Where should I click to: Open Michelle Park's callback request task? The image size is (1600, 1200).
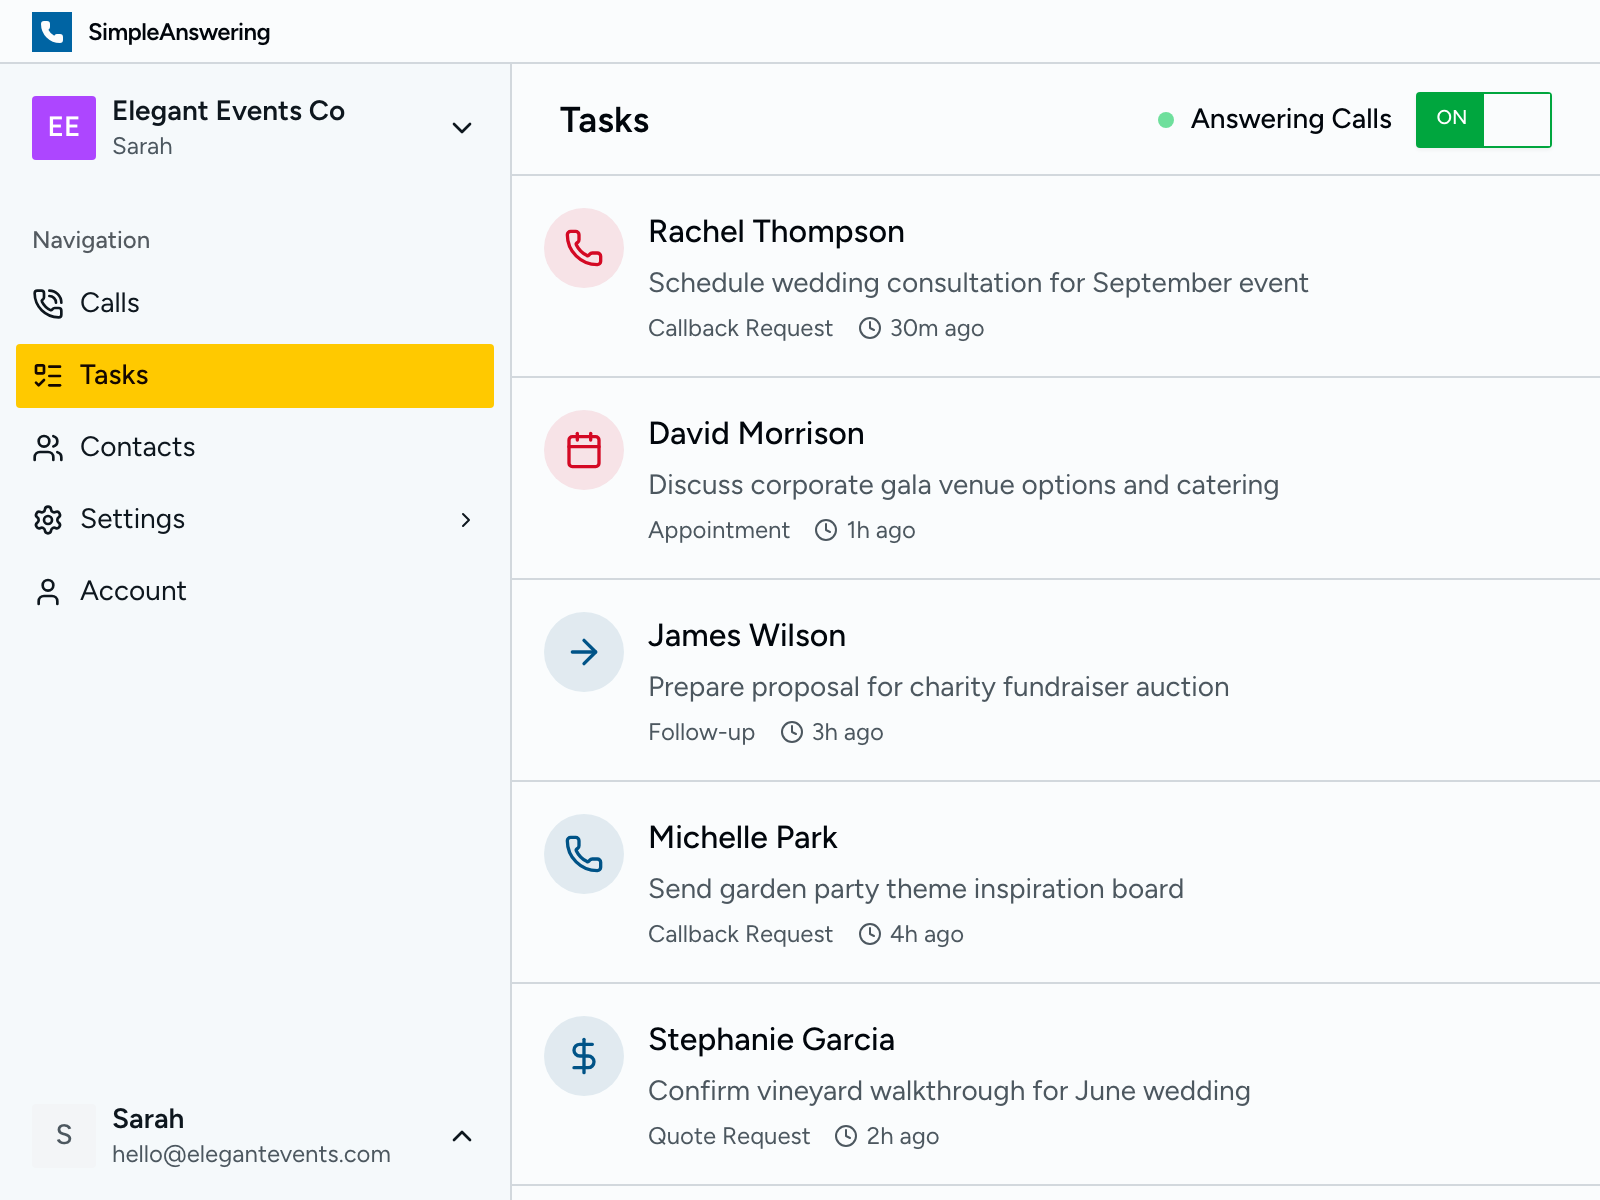click(x=915, y=884)
